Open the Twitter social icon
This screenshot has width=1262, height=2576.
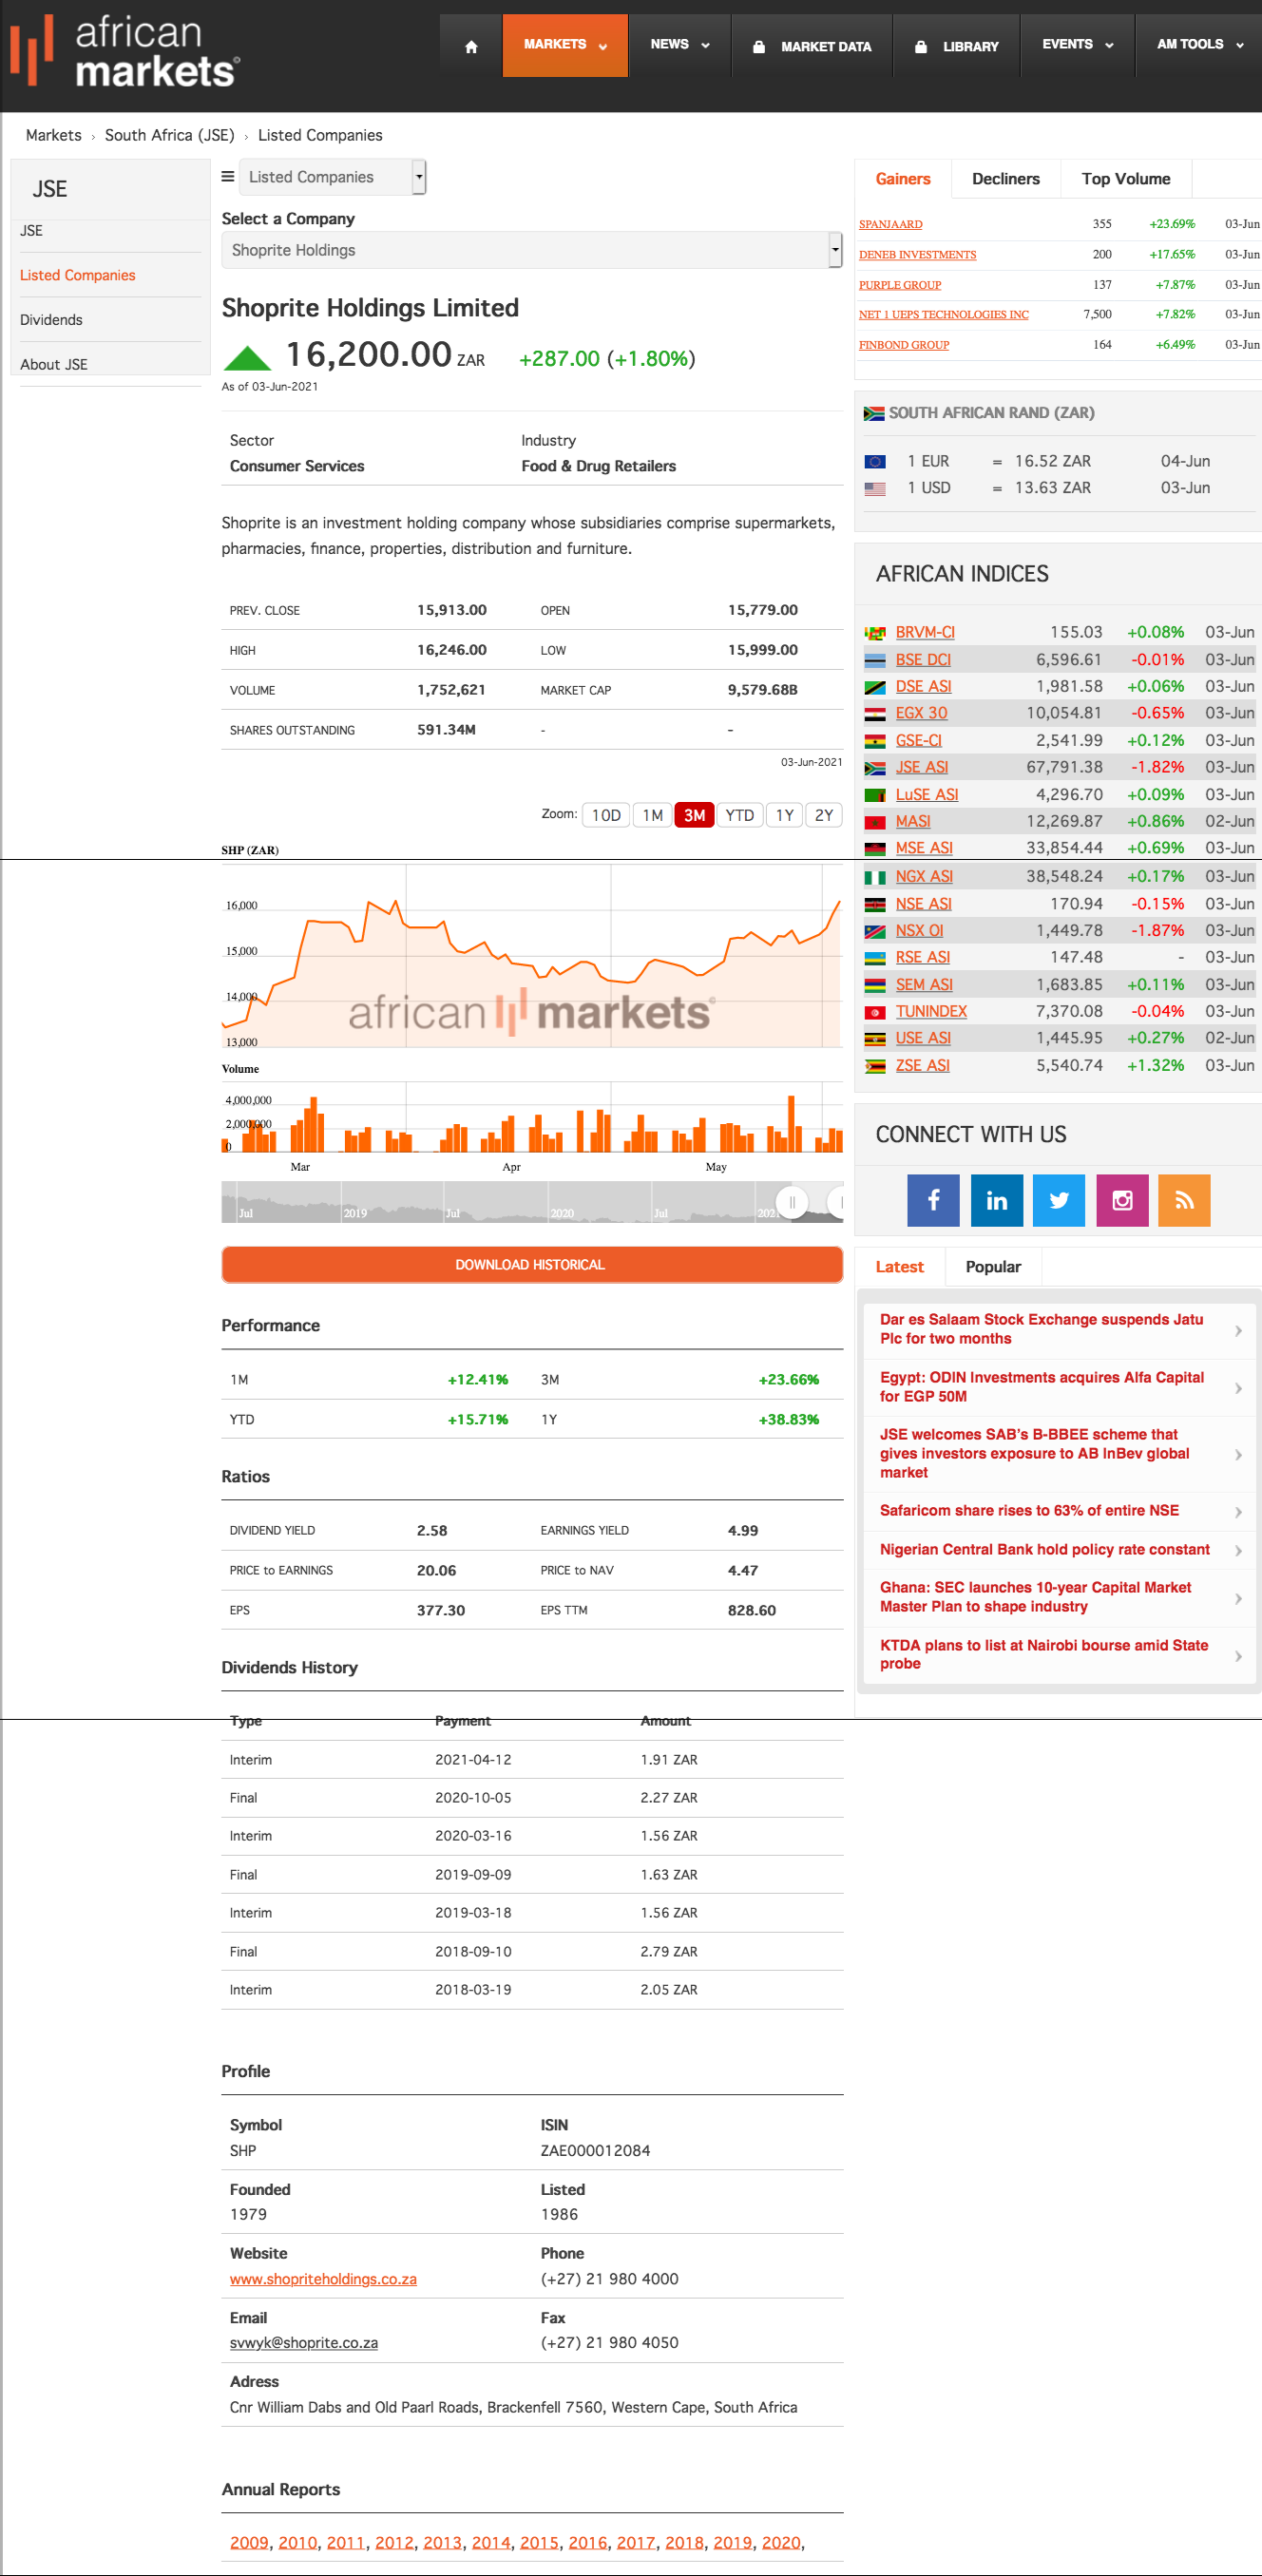tap(1059, 1200)
